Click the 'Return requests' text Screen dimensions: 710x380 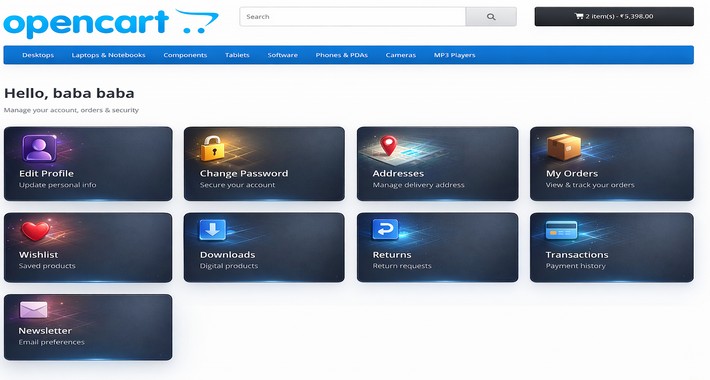[402, 266]
